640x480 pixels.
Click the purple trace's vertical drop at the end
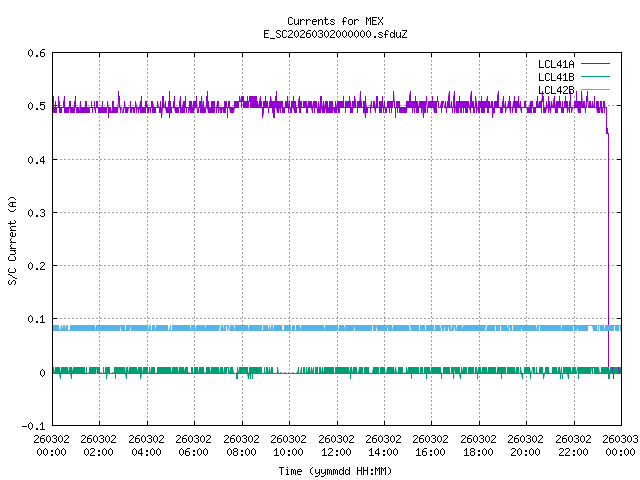(608, 250)
